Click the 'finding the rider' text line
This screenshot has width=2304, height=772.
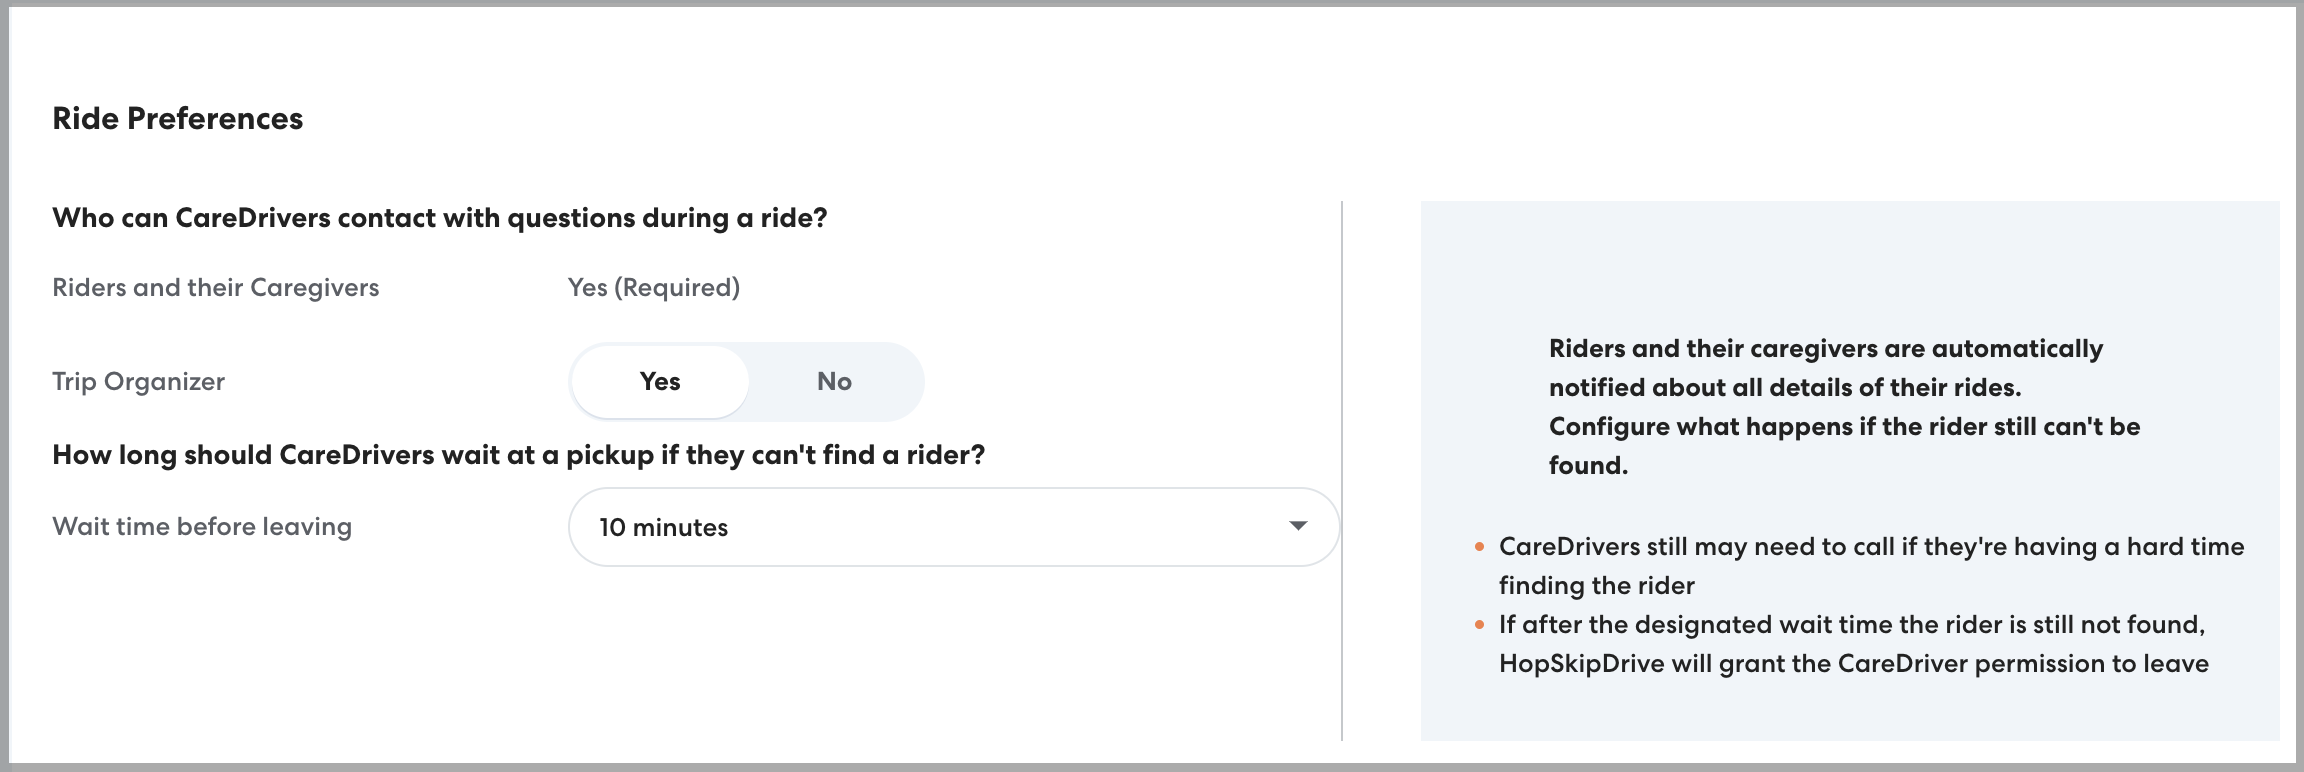click(x=1596, y=586)
